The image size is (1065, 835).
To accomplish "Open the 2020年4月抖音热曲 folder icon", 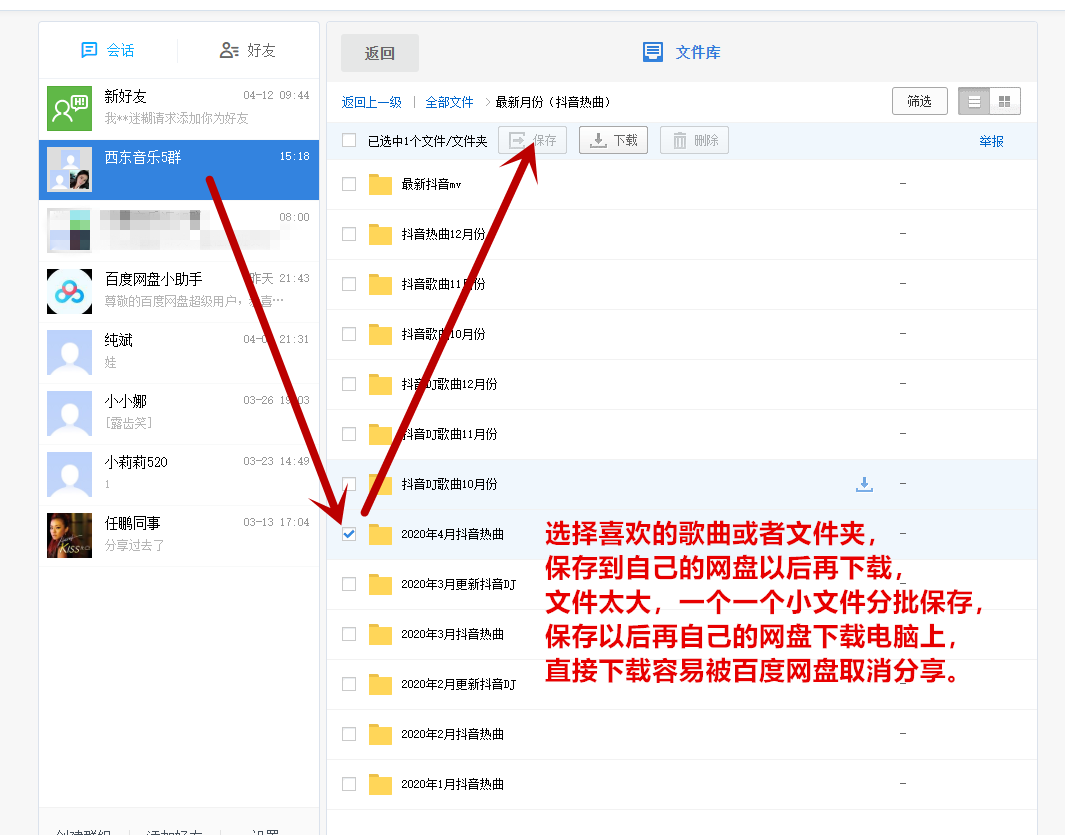I will click(x=380, y=534).
